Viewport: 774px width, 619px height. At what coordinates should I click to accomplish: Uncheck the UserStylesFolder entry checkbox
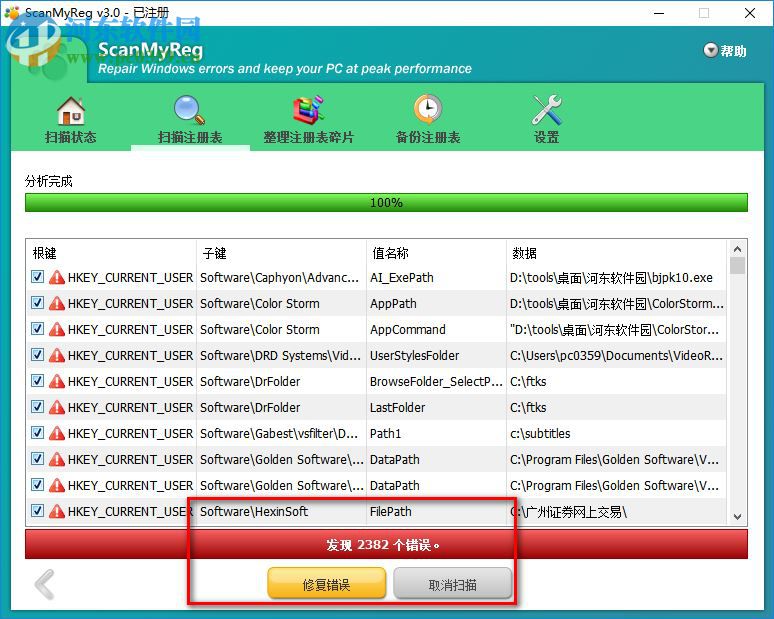point(38,354)
